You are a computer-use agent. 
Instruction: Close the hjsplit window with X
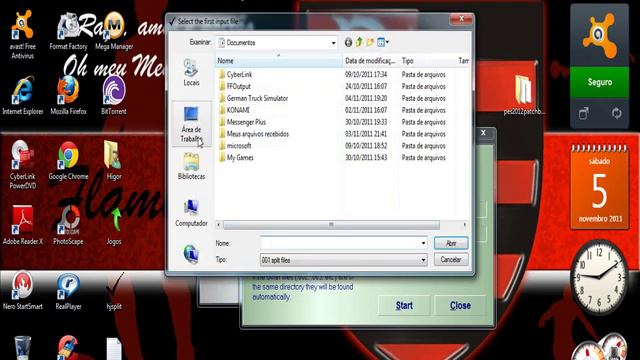(x=483, y=133)
